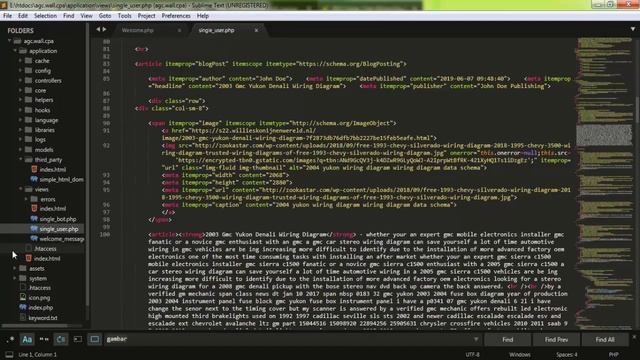Close the Welcome.php tab
Image resolution: width=640 pixels, height=360 pixels.
(179, 30)
